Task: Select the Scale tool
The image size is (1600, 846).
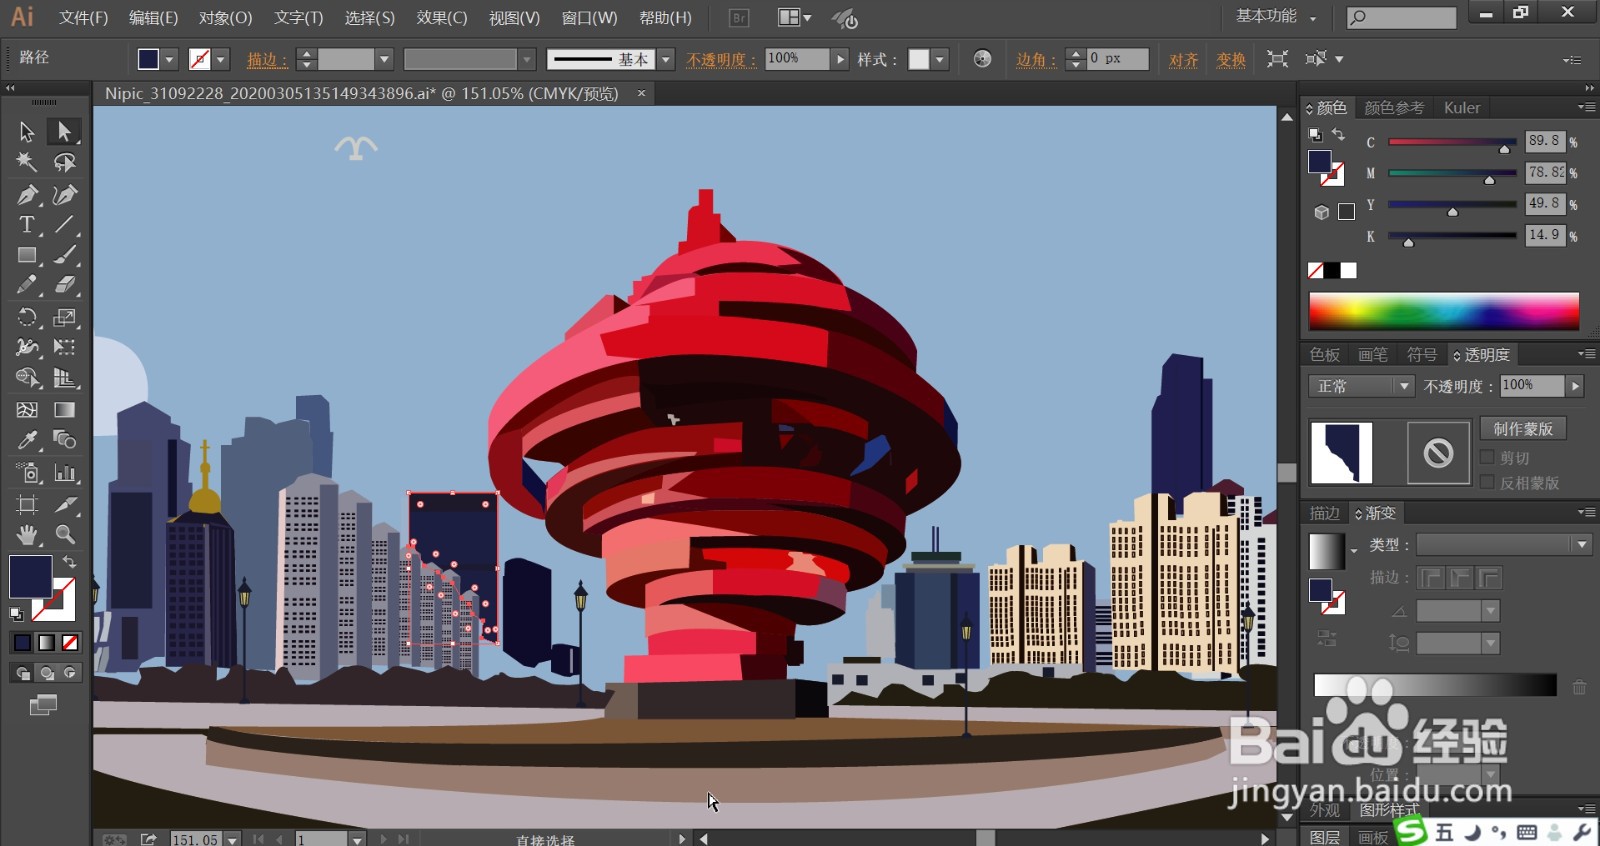Action: [64, 317]
